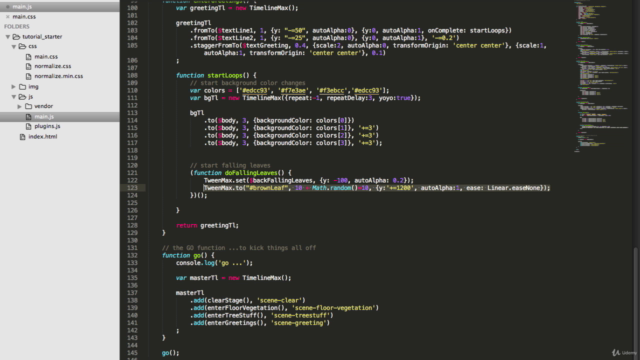The image size is (640, 360).
Task: Select the tutorial_starter folder name
Action: pos(42,37)
